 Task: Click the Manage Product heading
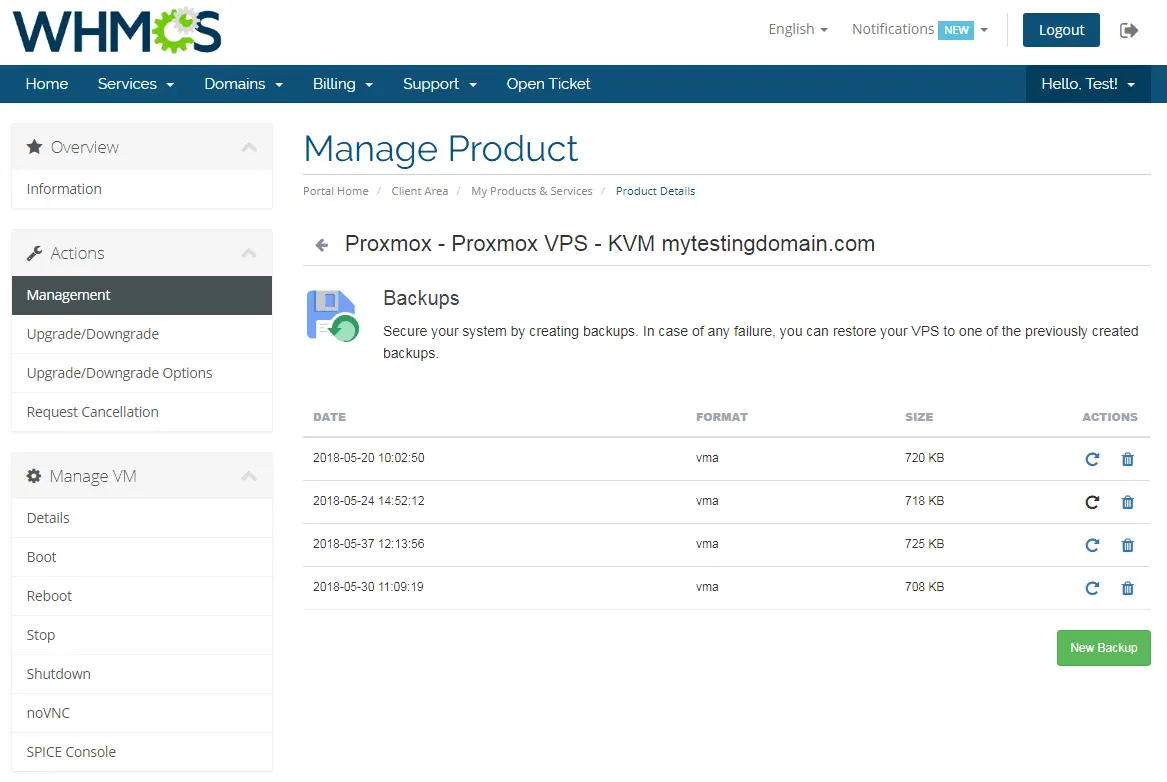pos(441,149)
